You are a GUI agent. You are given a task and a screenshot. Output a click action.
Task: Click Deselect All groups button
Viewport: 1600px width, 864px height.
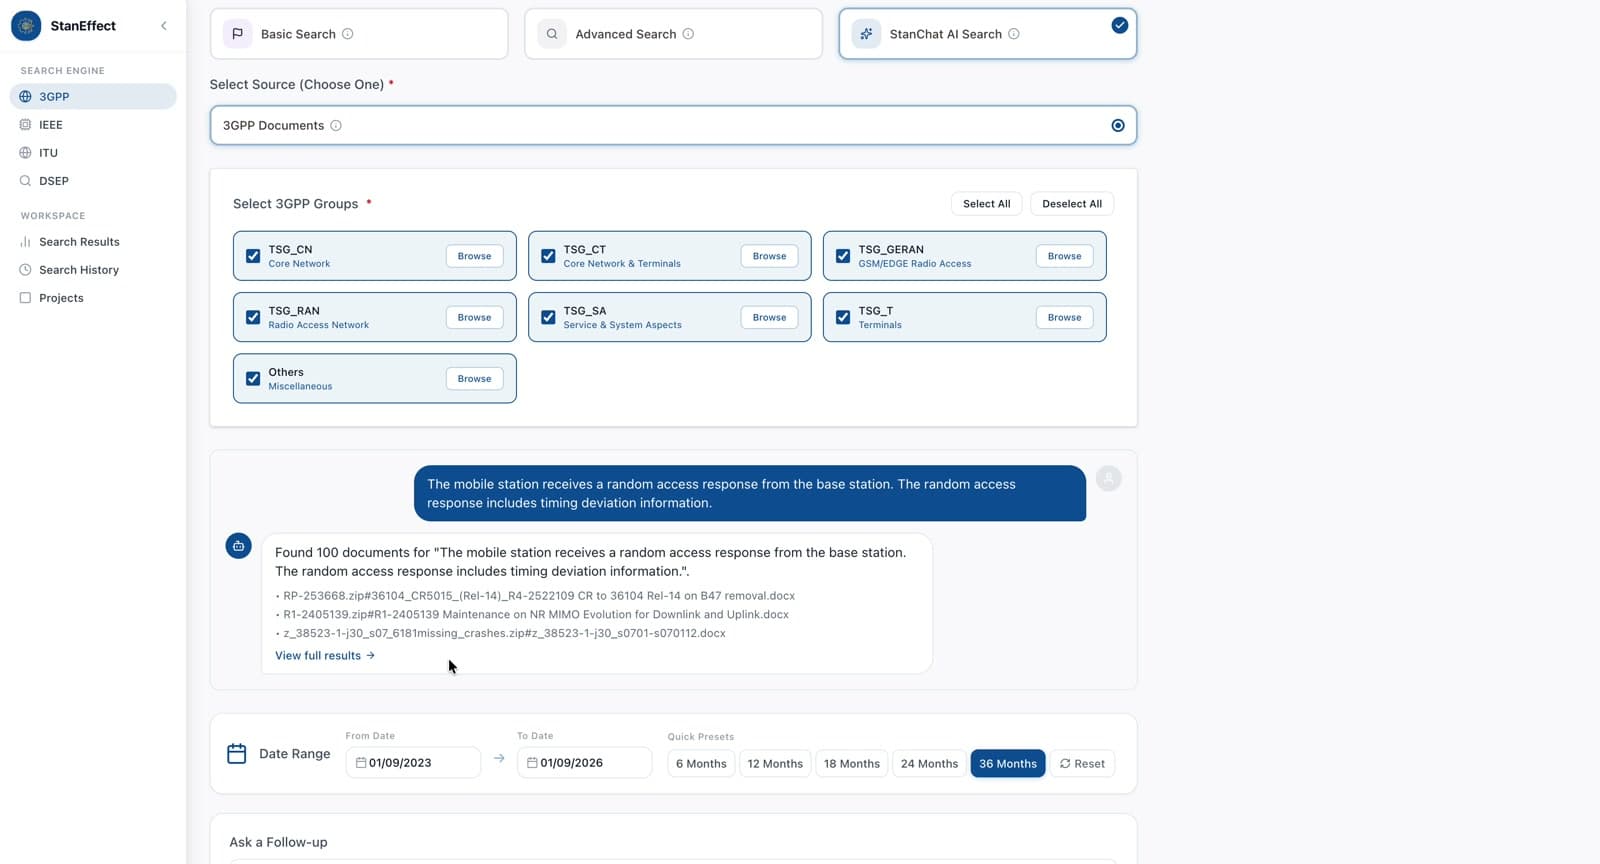click(x=1072, y=204)
